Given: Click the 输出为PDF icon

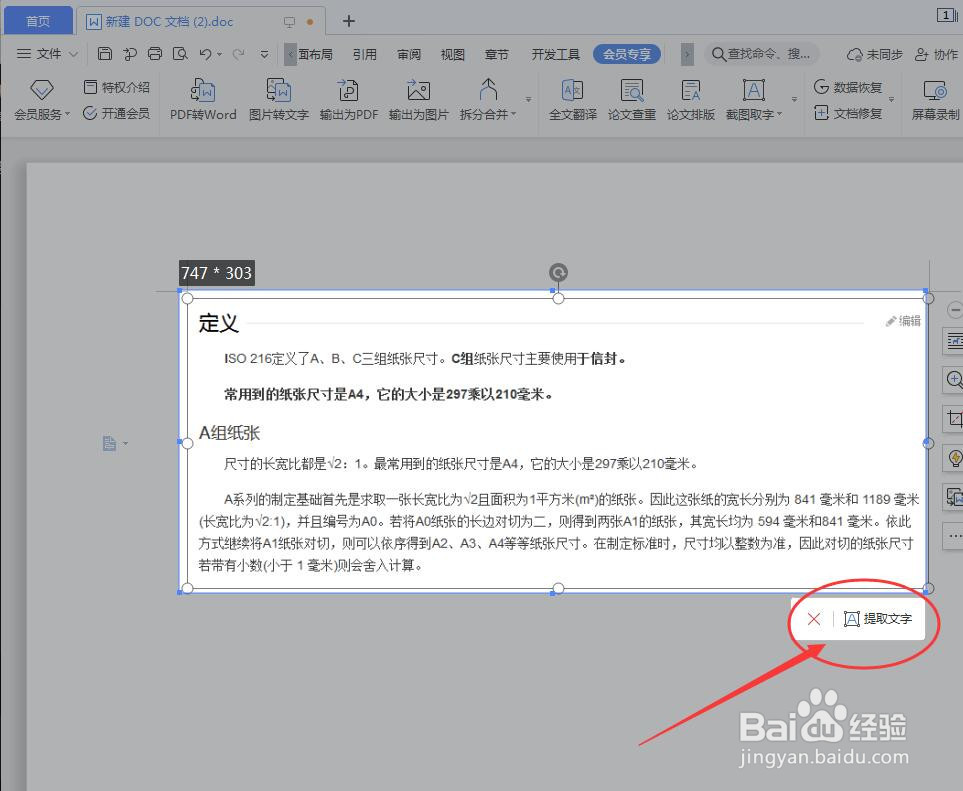Looking at the screenshot, I should (348, 99).
